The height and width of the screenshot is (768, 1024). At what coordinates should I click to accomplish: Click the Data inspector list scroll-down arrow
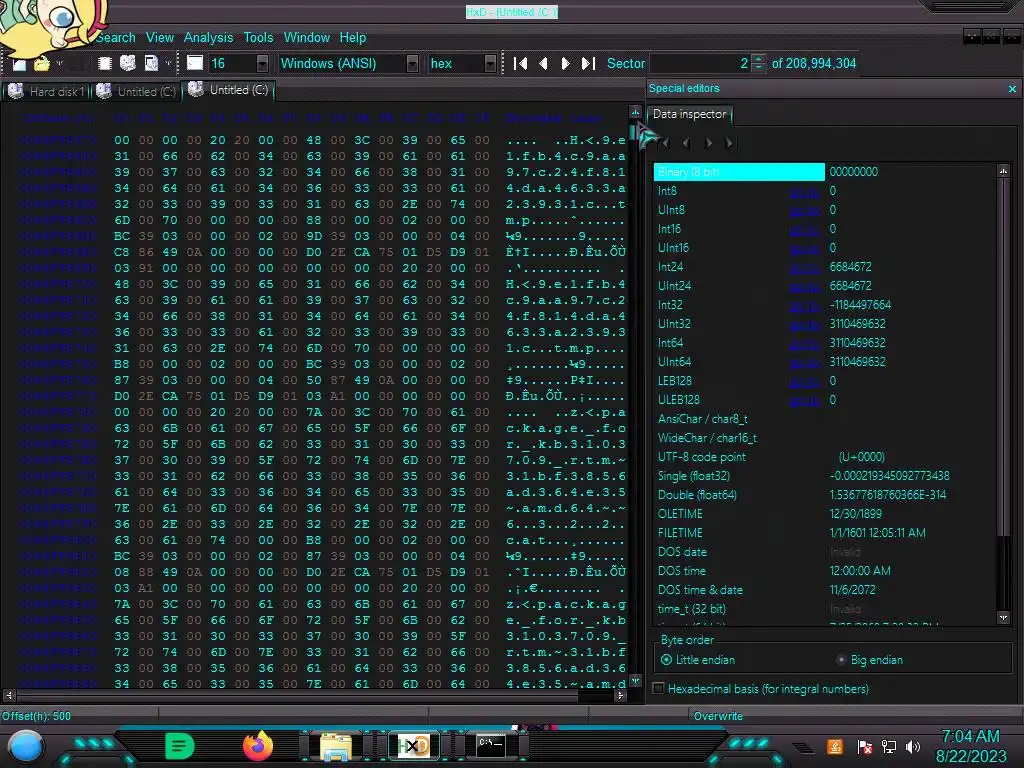[x=1003, y=617]
